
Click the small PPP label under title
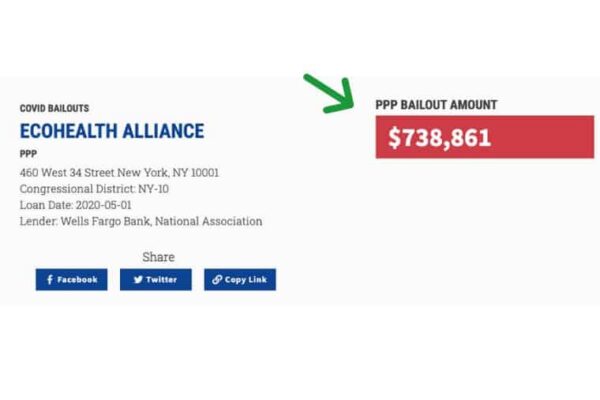[x=28, y=154]
